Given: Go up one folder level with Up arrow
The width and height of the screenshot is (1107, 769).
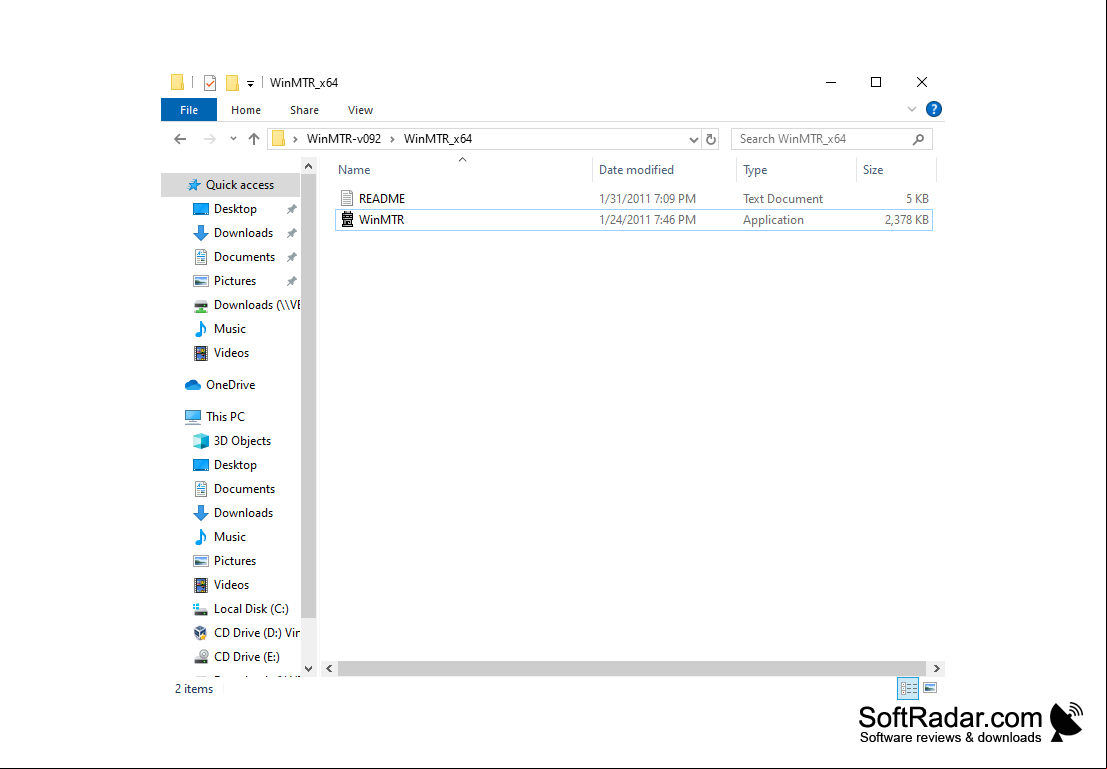Looking at the screenshot, I should 254,139.
